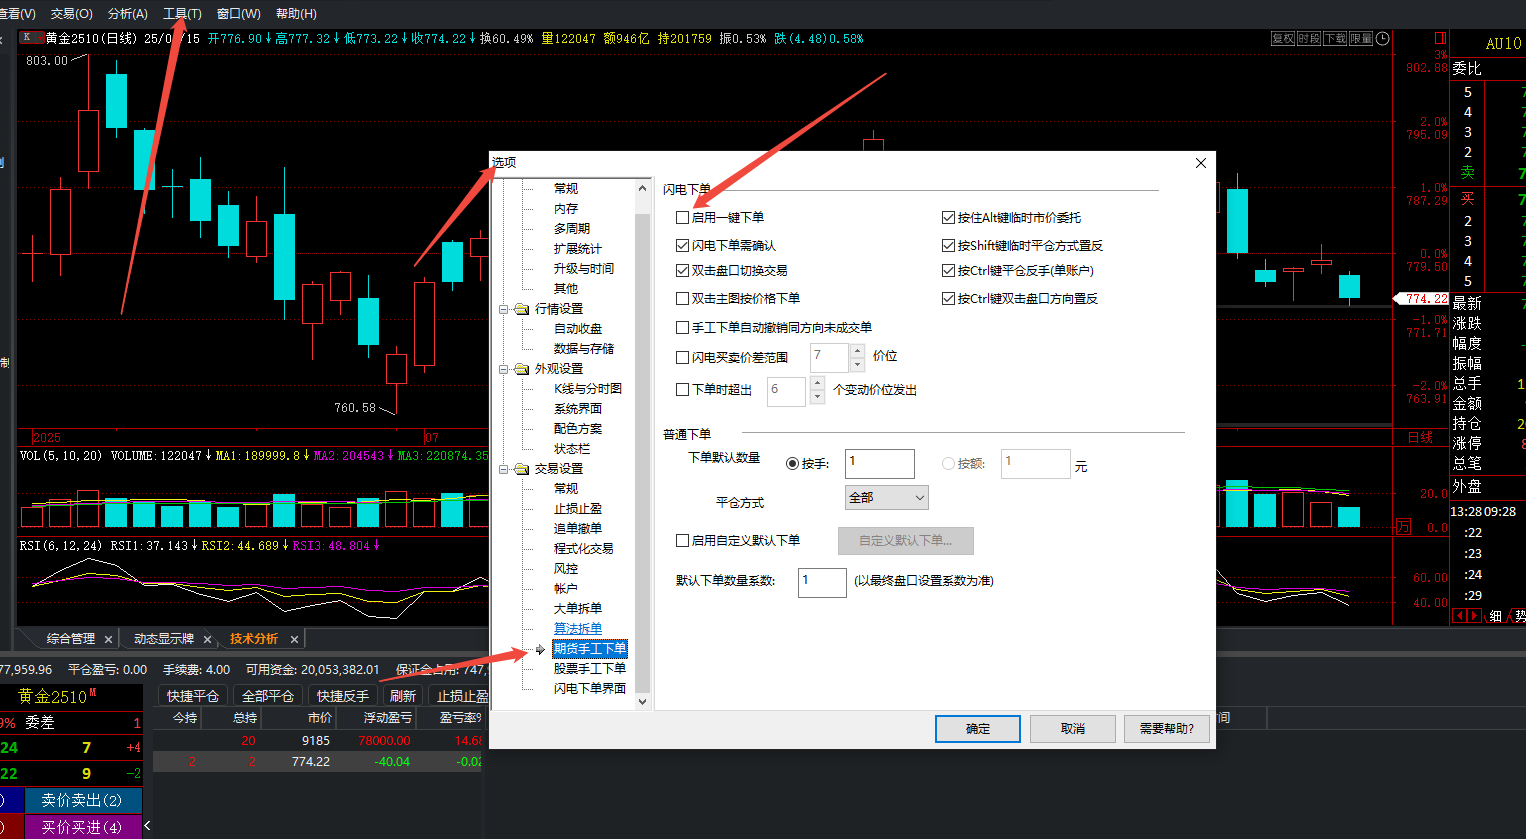Collapse the 交易设置 tree node
Viewport: 1526px width, 839px height.
(504, 469)
